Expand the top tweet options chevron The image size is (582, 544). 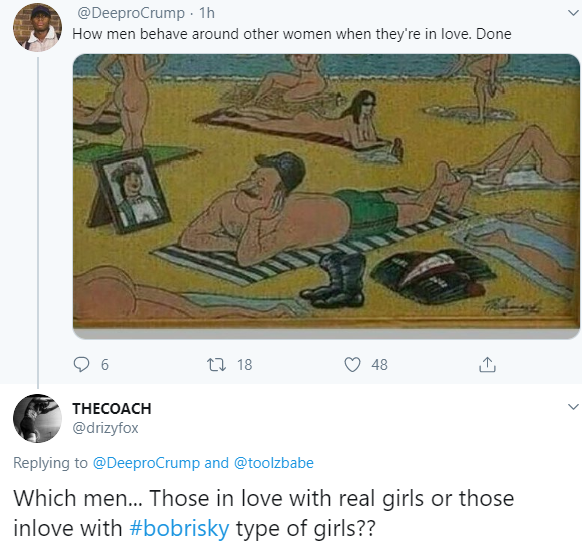(573, 13)
